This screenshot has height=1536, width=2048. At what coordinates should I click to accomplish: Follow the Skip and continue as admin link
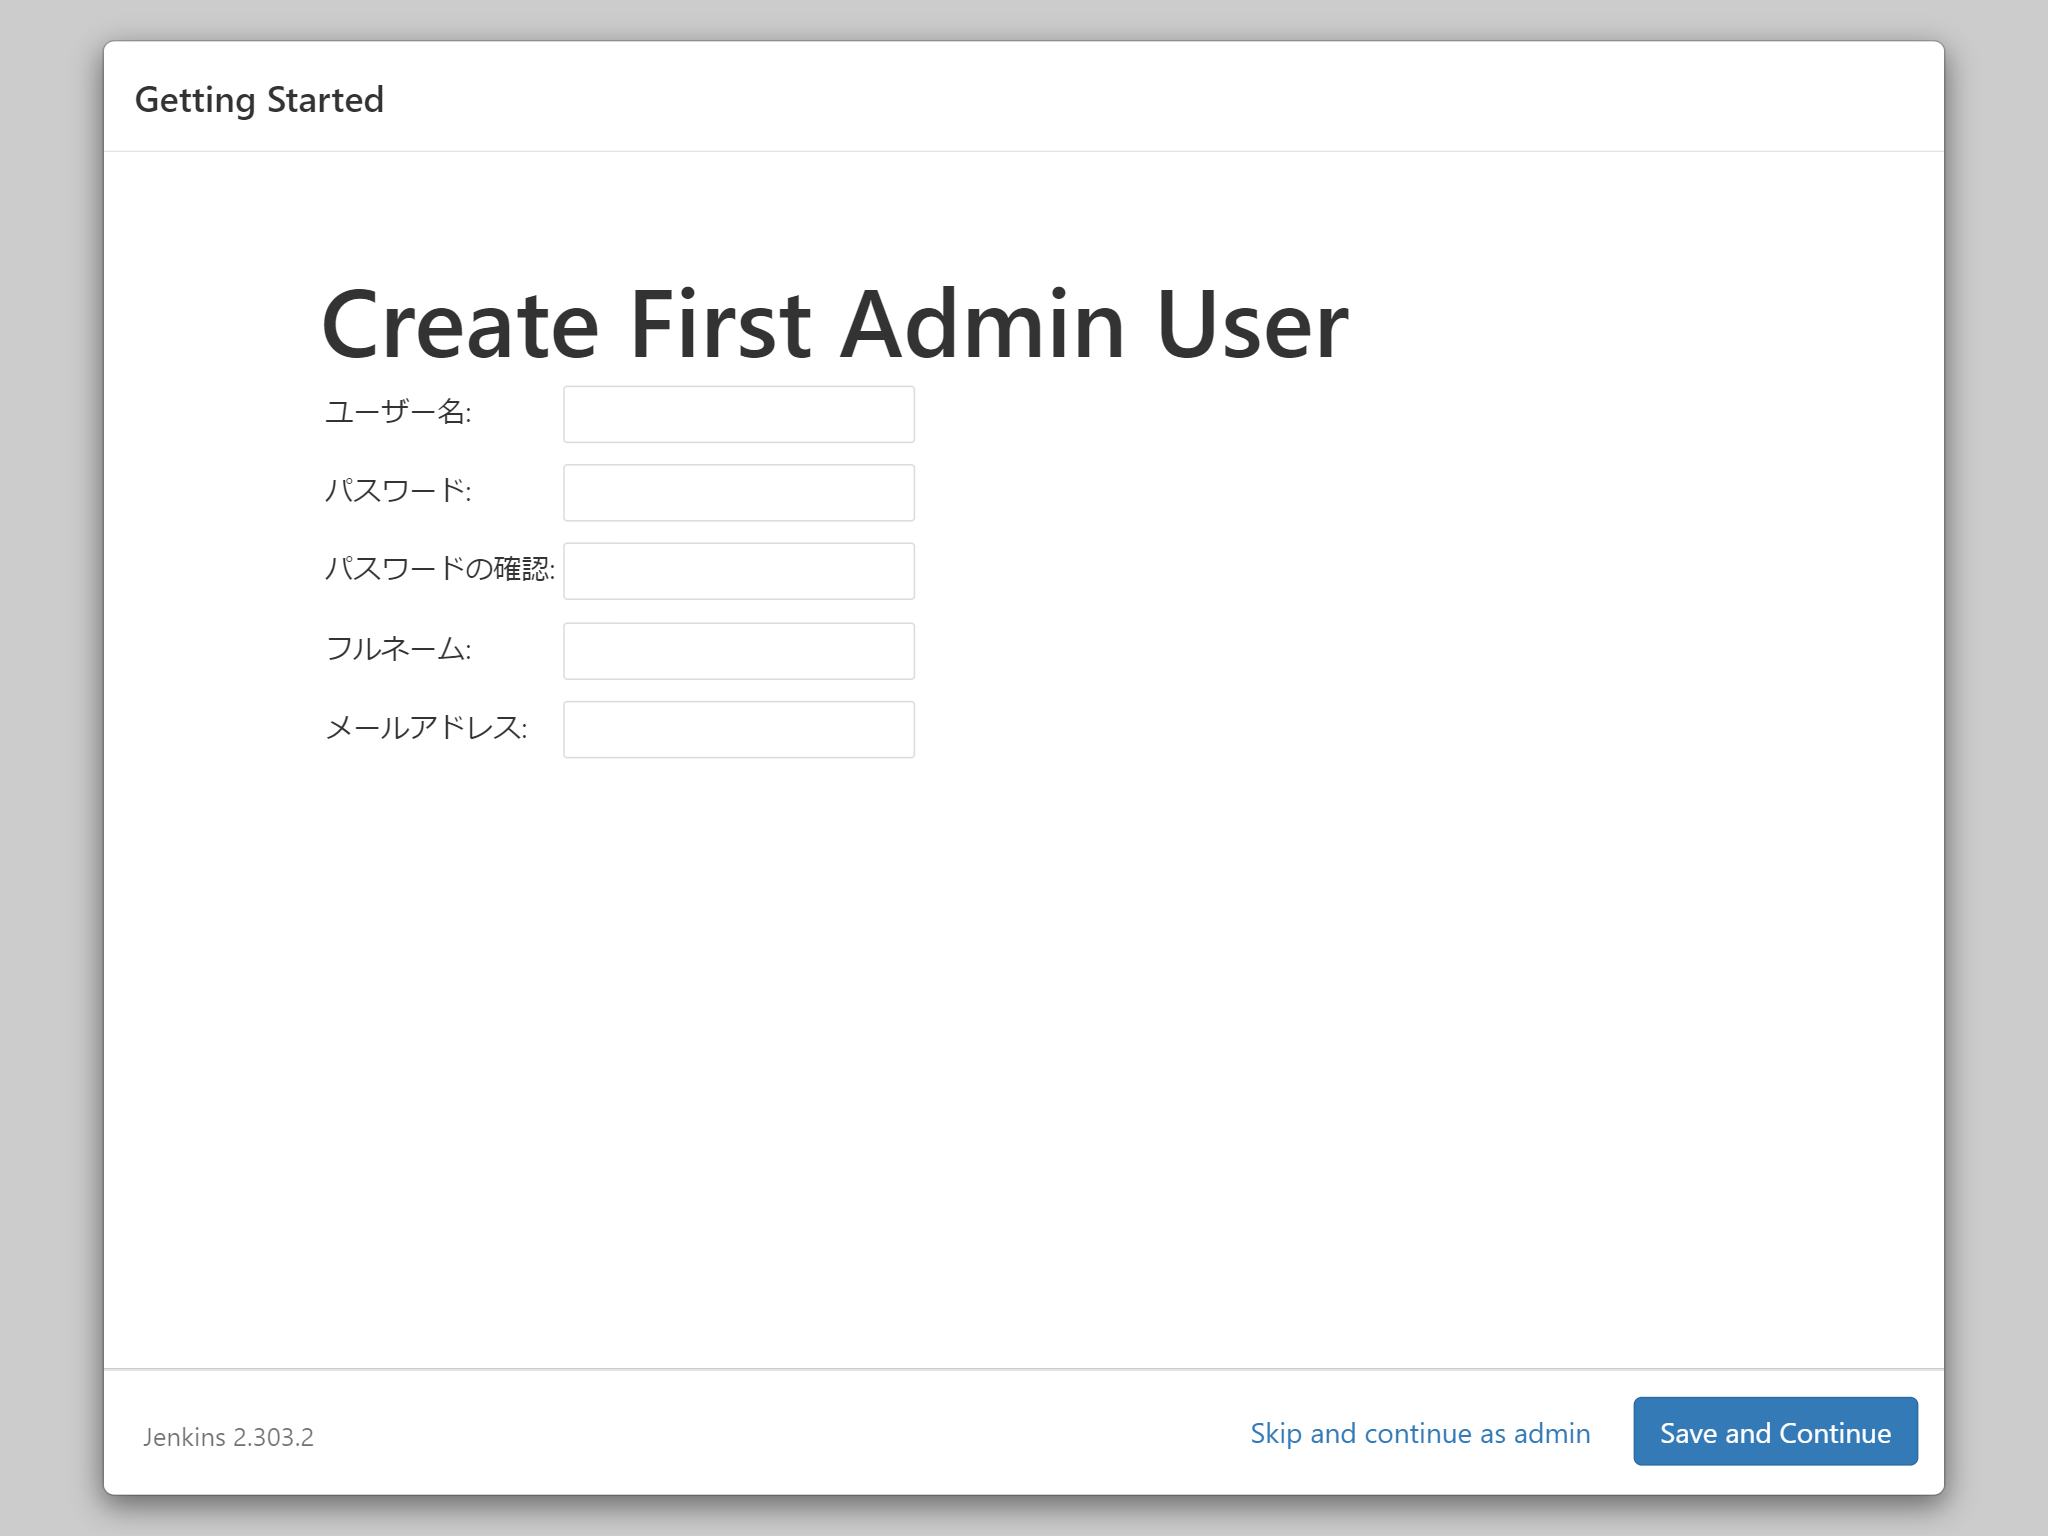[x=1419, y=1433]
